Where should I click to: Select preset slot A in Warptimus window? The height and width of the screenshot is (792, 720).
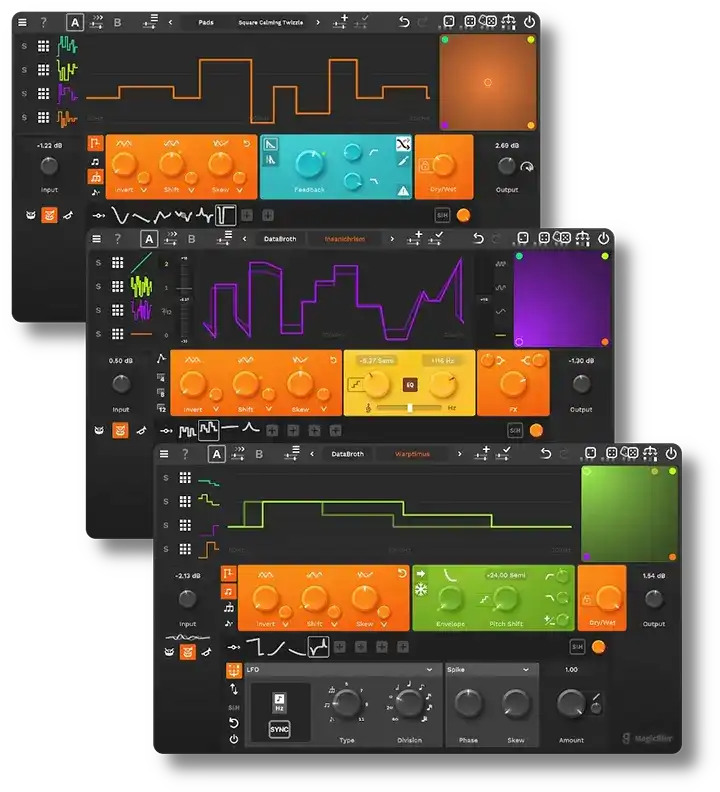coord(217,454)
